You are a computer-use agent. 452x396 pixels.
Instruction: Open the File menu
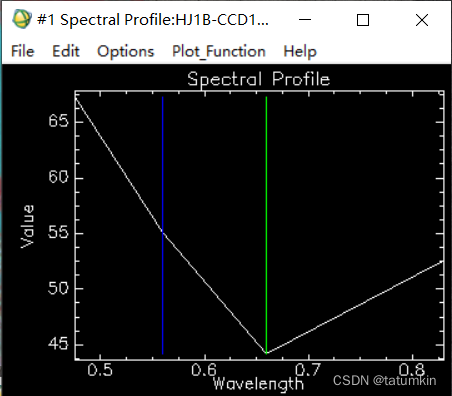click(23, 51)
